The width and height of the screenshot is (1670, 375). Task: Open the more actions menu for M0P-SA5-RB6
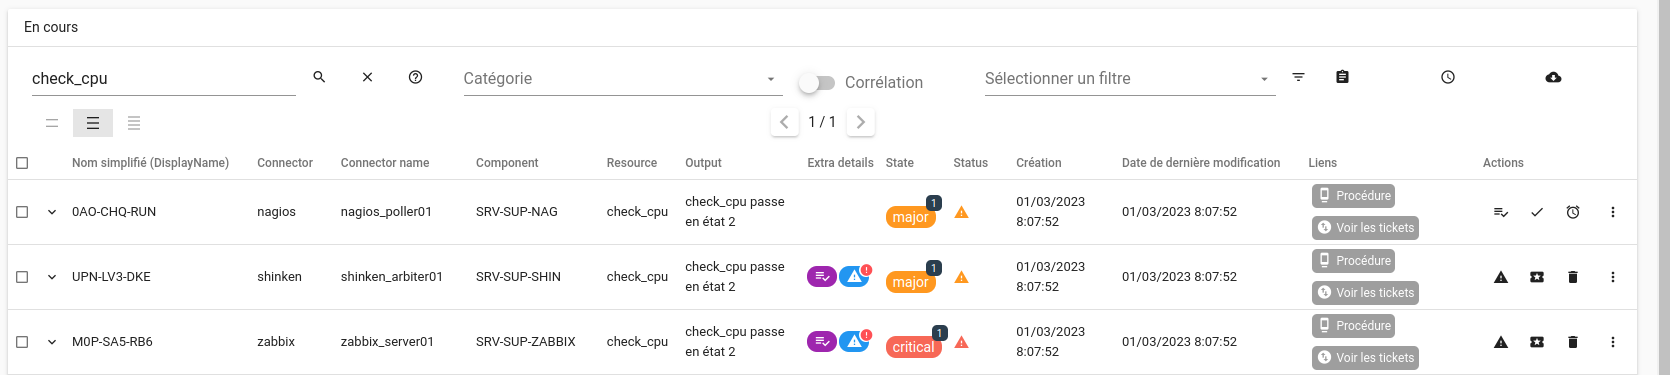pos(1612,342)
